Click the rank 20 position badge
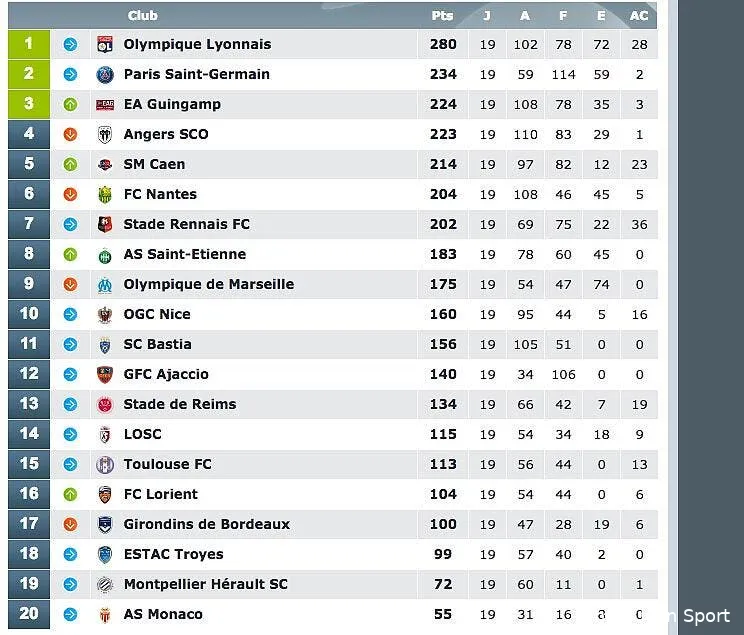 pyautogui.click(x=29, y=614)
